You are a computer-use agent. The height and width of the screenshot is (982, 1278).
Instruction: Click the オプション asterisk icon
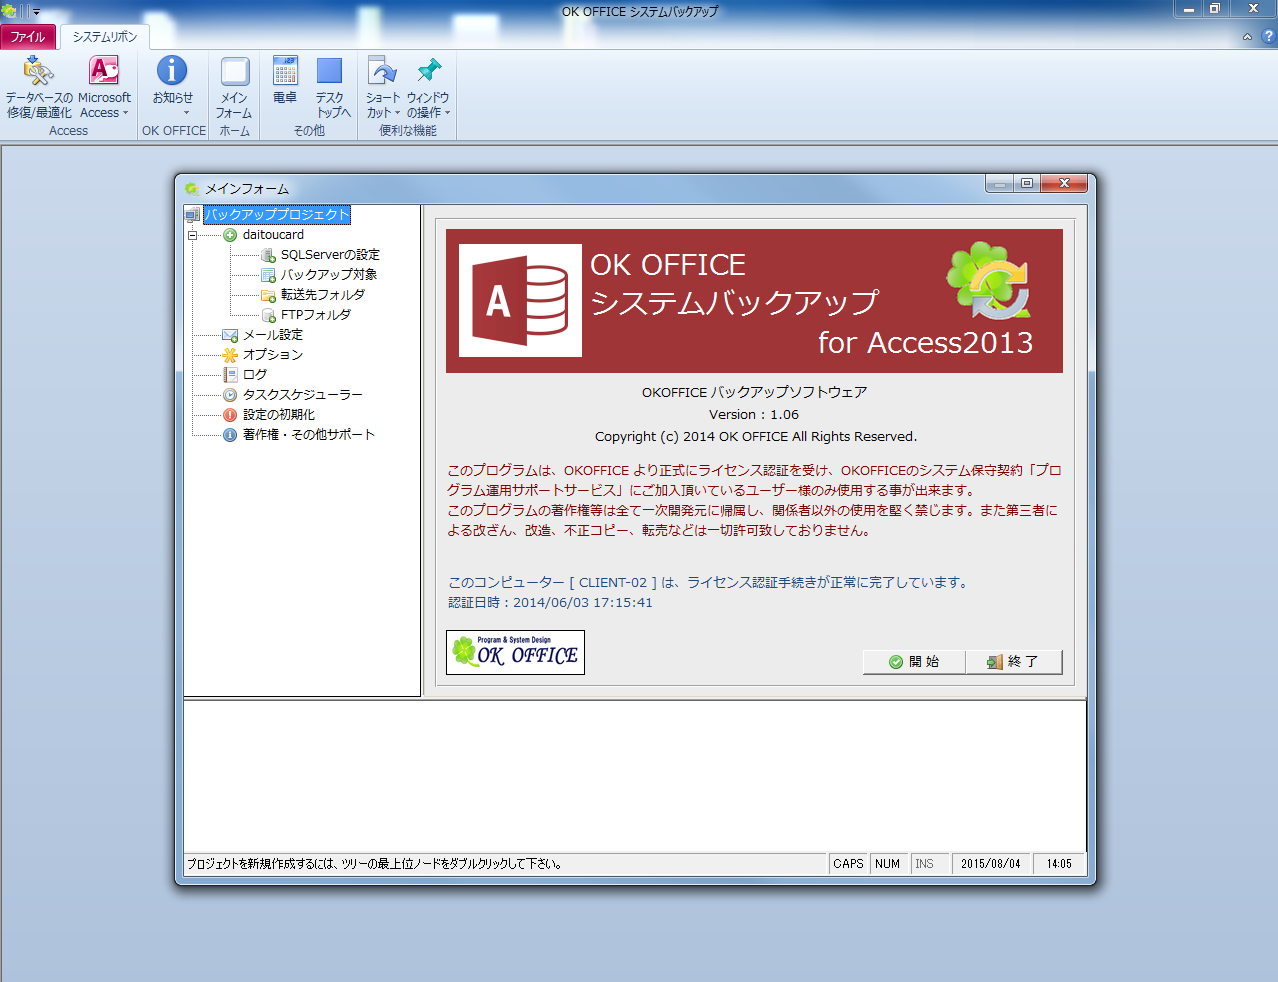[x=230, y=355]
